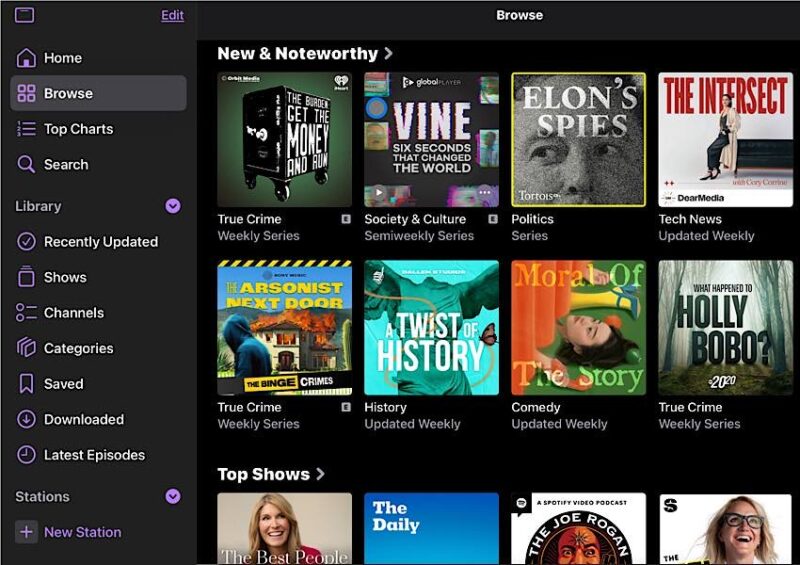Click the Channels icon
Image resolution: width=800 pixels, height=565 pixels.
[x=26, y=312]
